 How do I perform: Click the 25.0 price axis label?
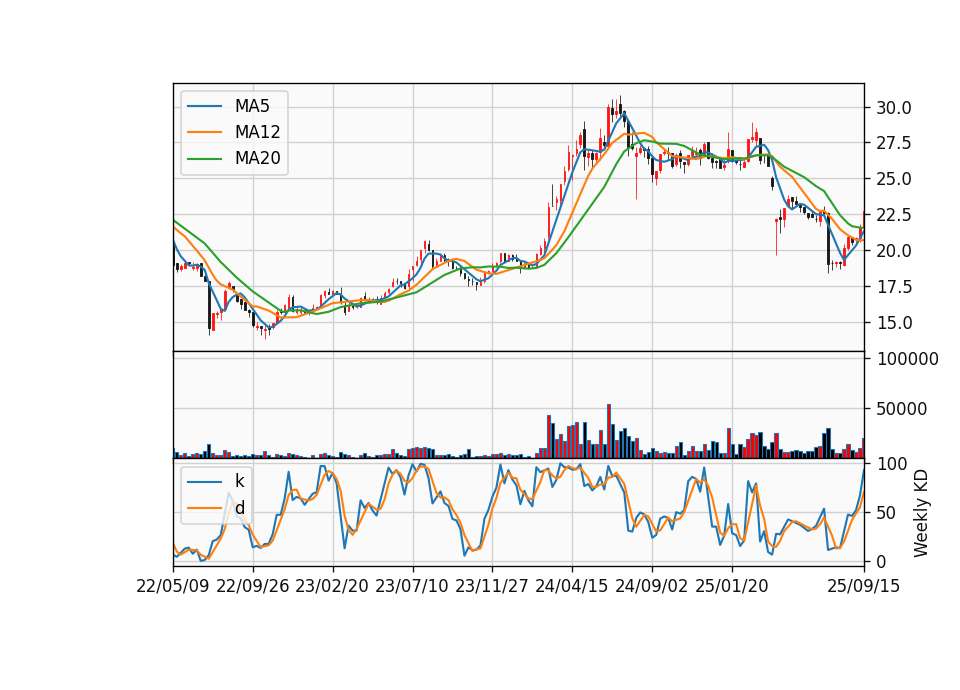coord(894,179)
